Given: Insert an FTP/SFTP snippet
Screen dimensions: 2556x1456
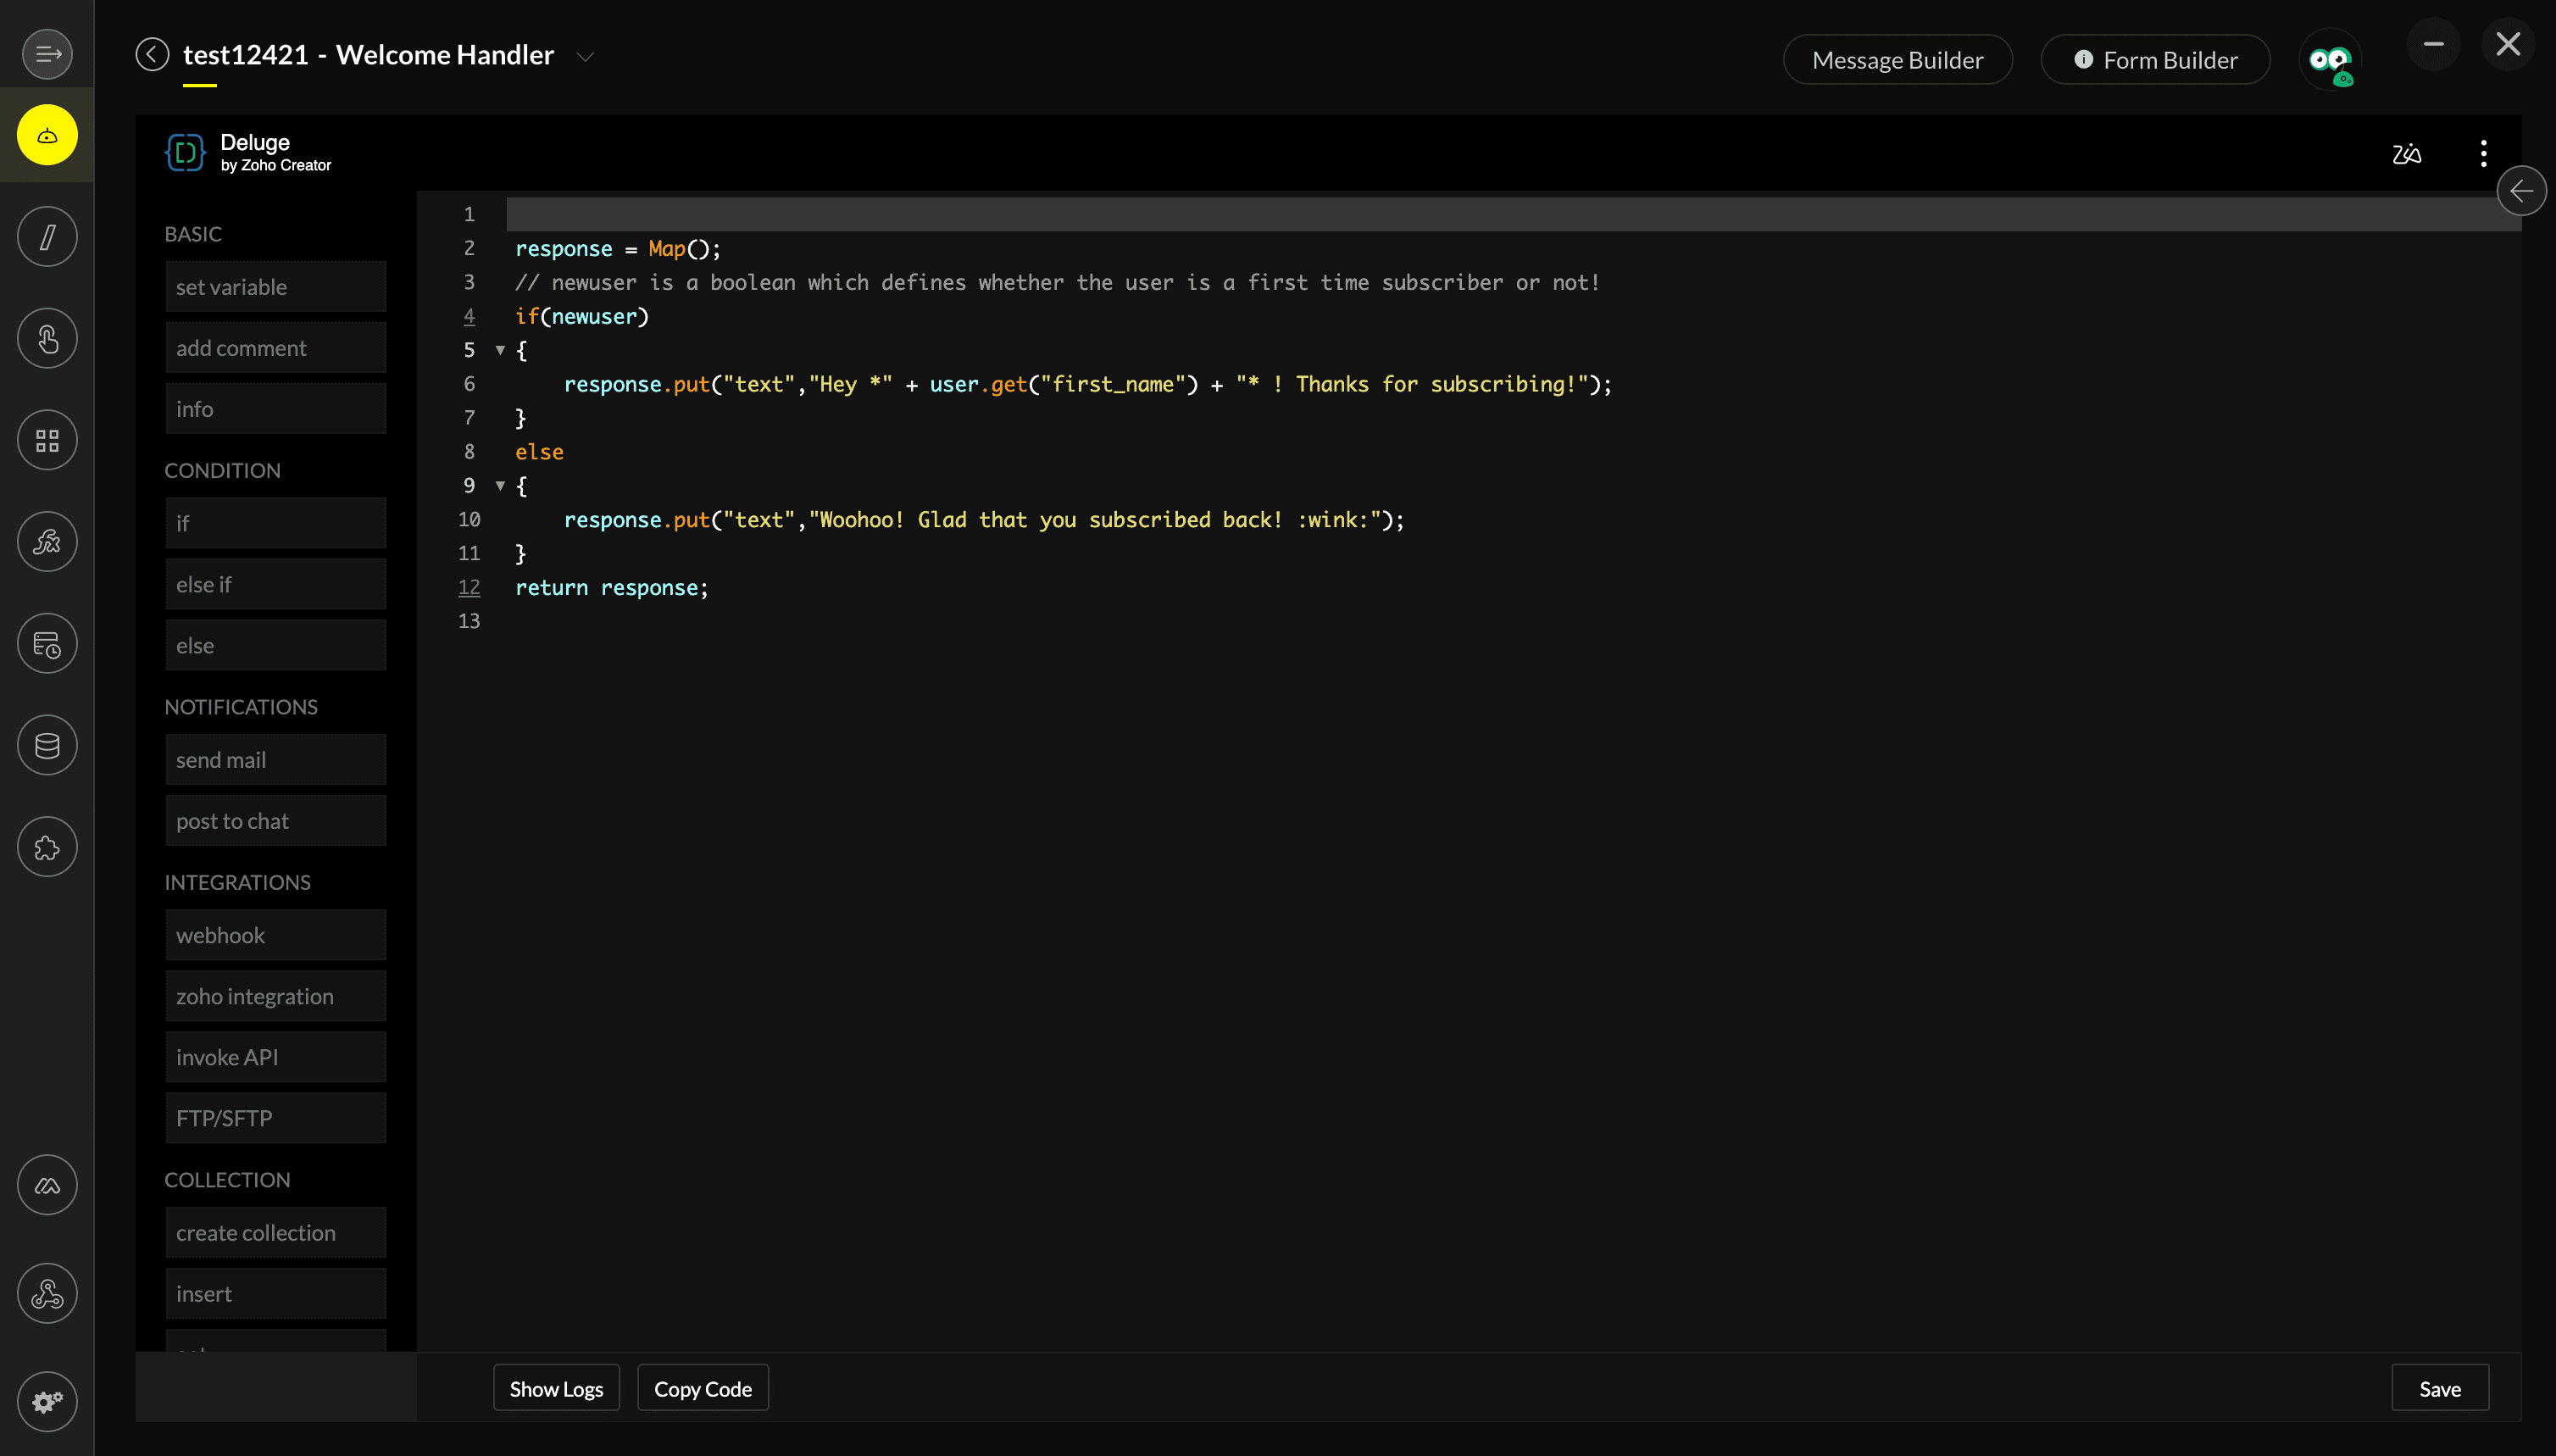Looking at the screenshot, I should 276,1118.
